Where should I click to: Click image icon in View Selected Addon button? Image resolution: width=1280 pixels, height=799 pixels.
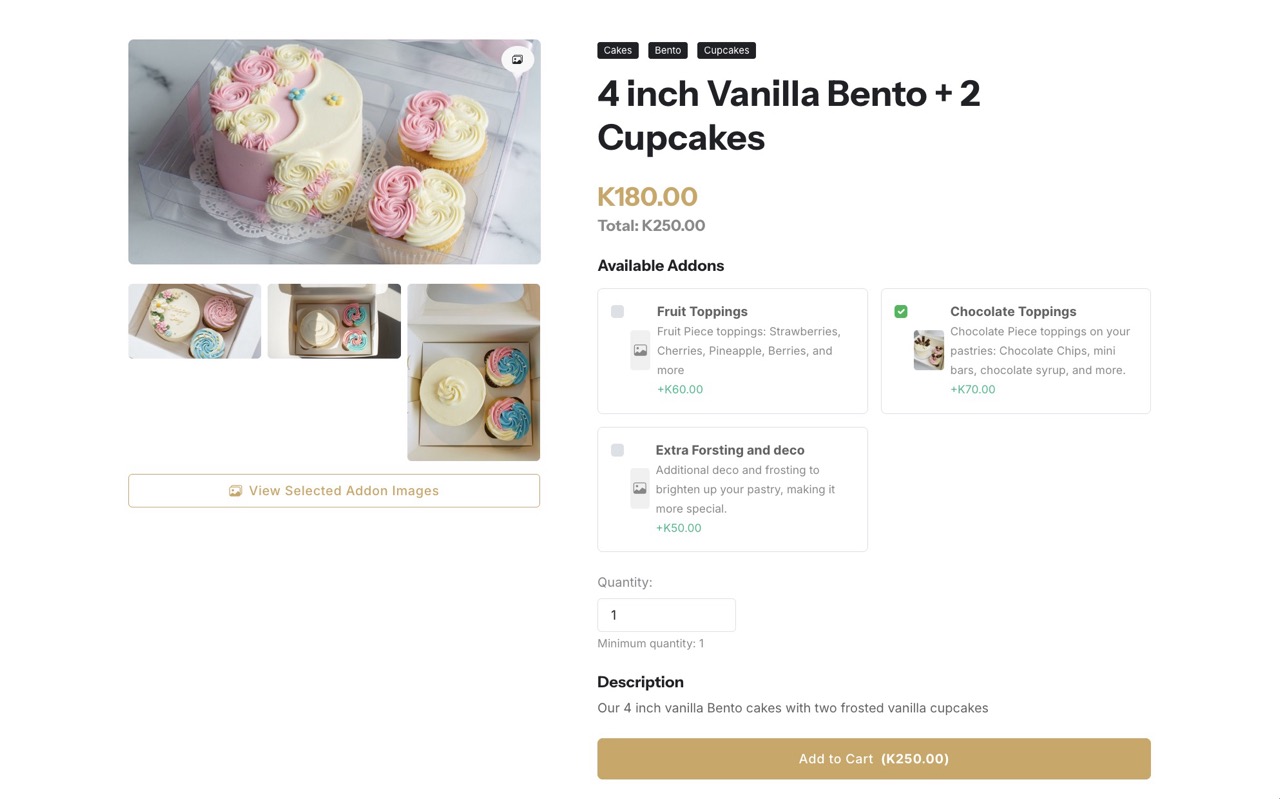[235, 491]
